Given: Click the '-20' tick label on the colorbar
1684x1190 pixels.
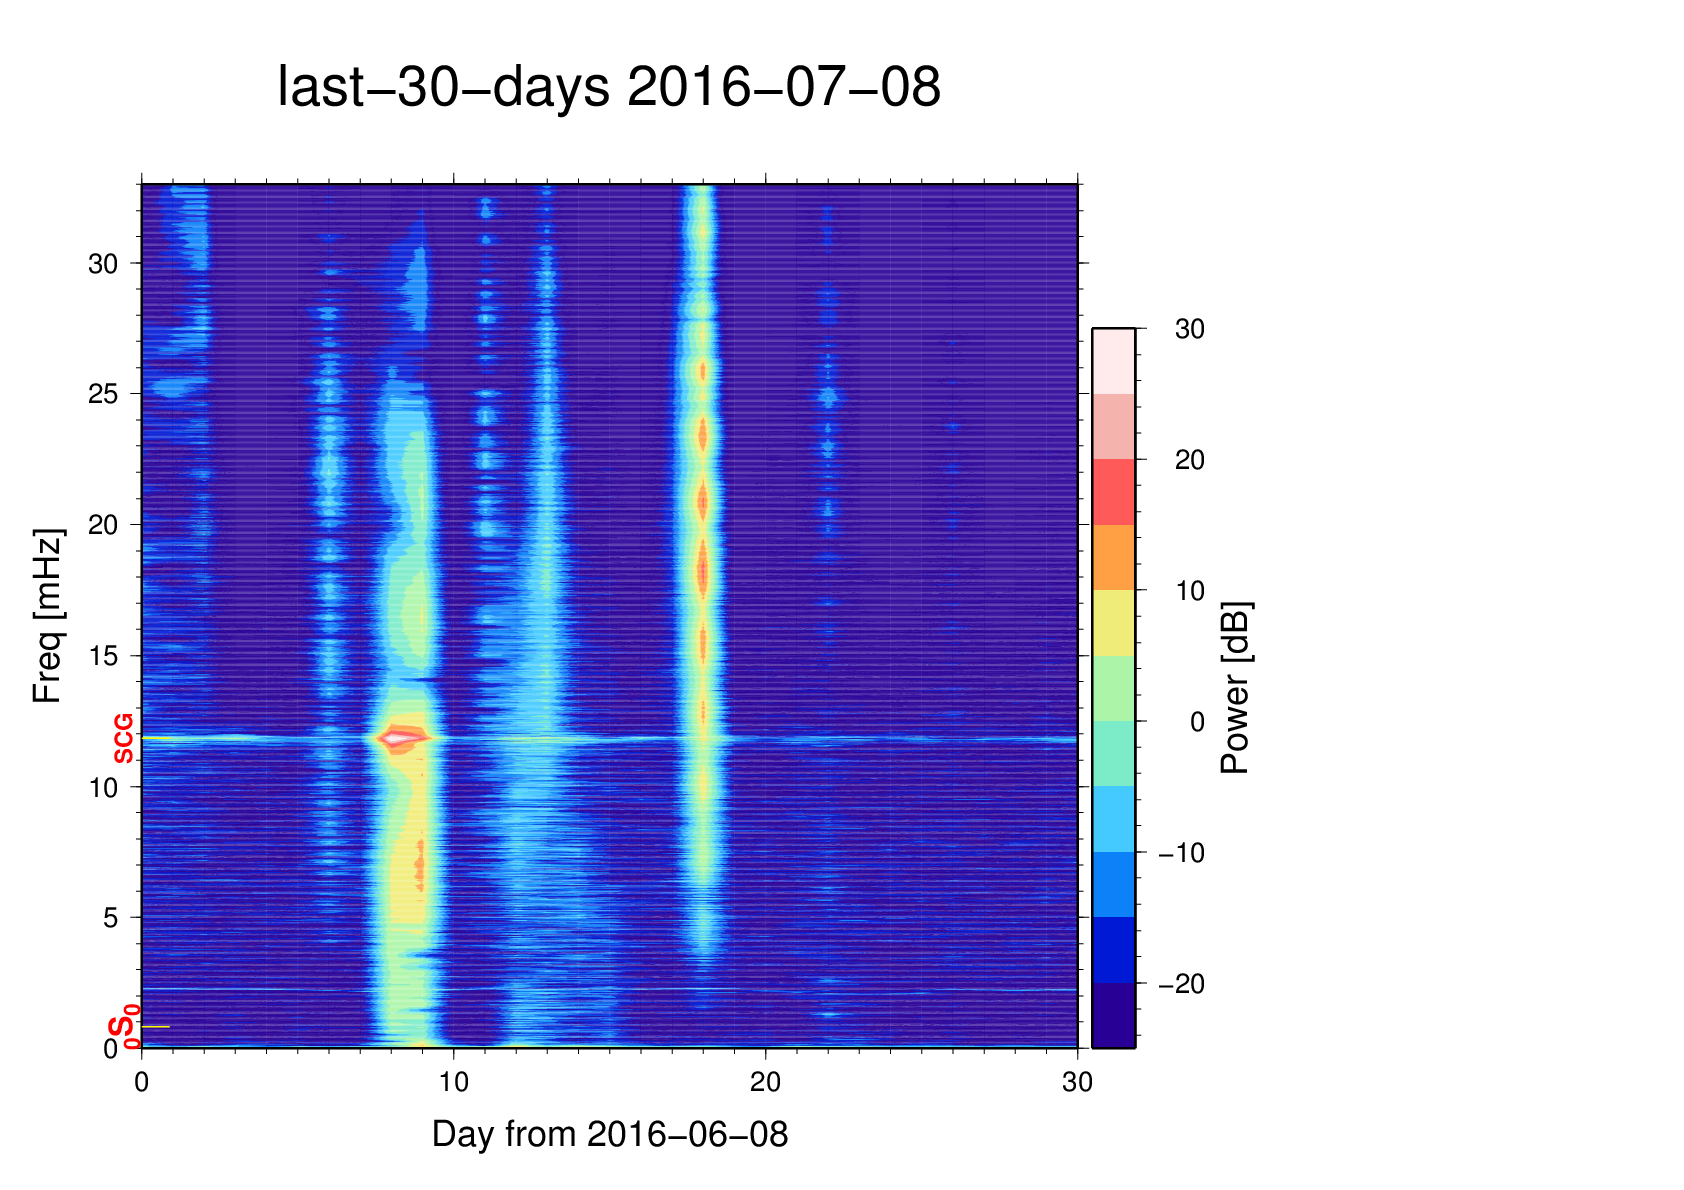Looking at the screenshot, I should [1181, 984].
